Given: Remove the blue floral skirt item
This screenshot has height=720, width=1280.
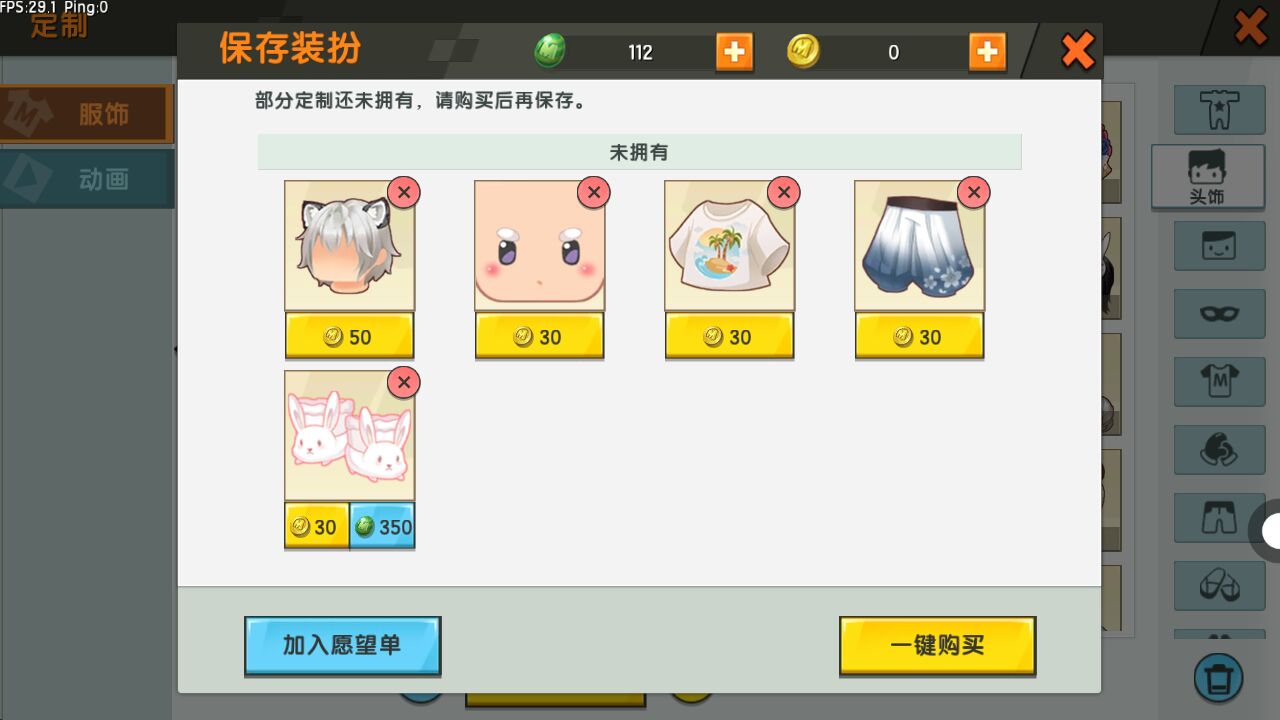Looking at the screenshot, I should coord(973,192).
